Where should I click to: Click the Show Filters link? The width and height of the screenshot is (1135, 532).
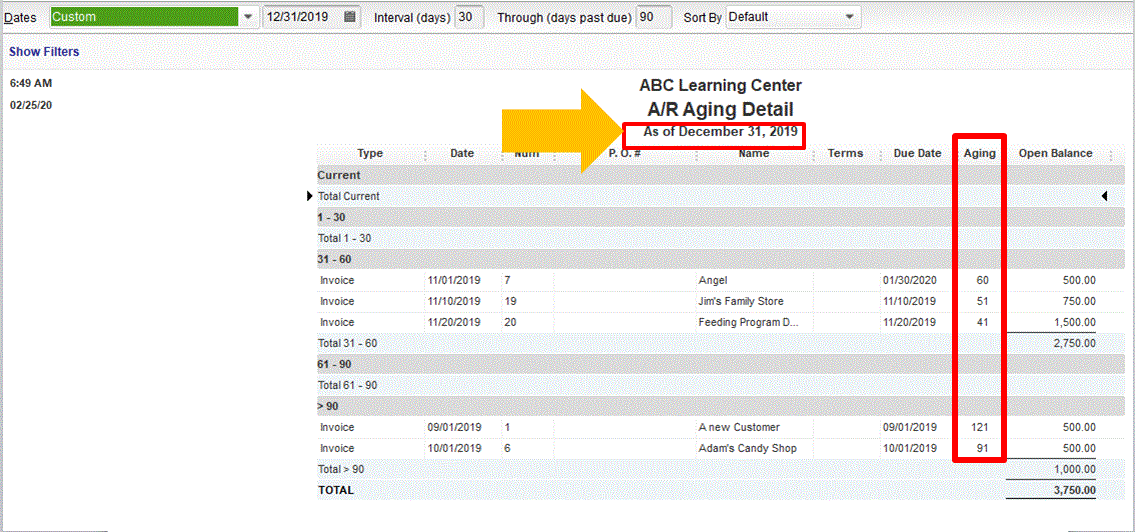[x=44, y=51]
